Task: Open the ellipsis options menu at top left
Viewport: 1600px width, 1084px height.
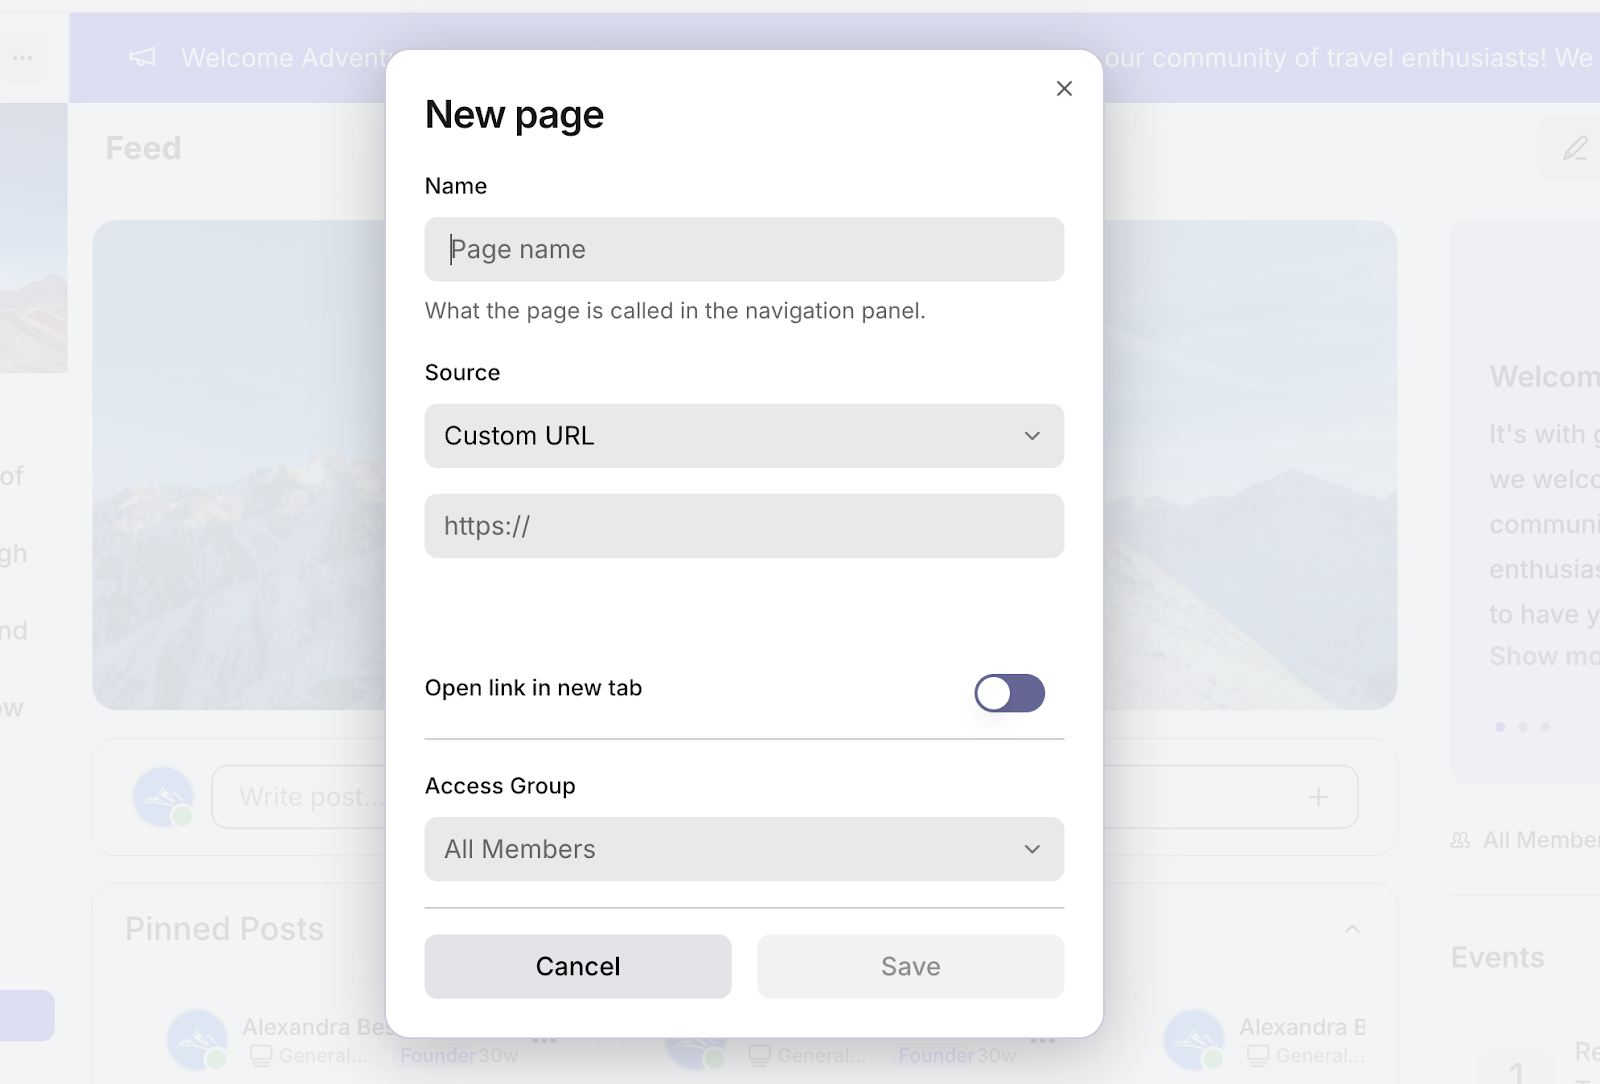Action: pyautogui.click(x=24, y=57)
